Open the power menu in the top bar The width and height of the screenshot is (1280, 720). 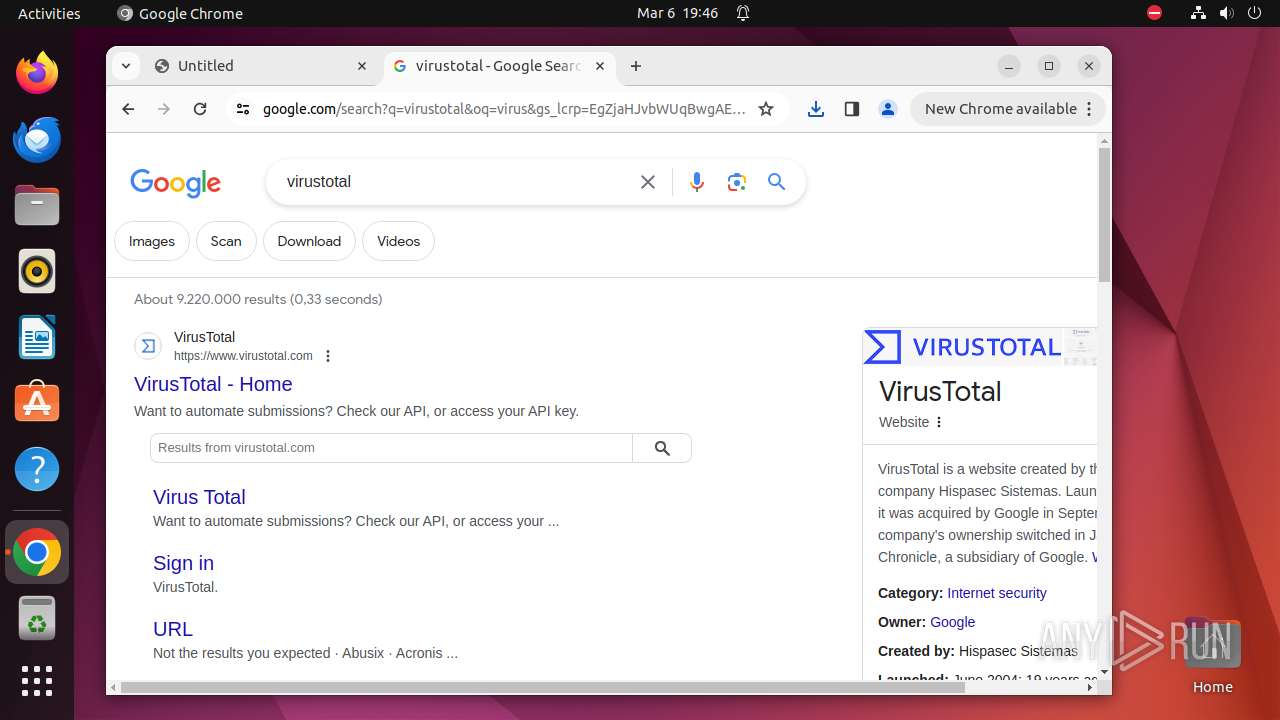[1254, 13]
